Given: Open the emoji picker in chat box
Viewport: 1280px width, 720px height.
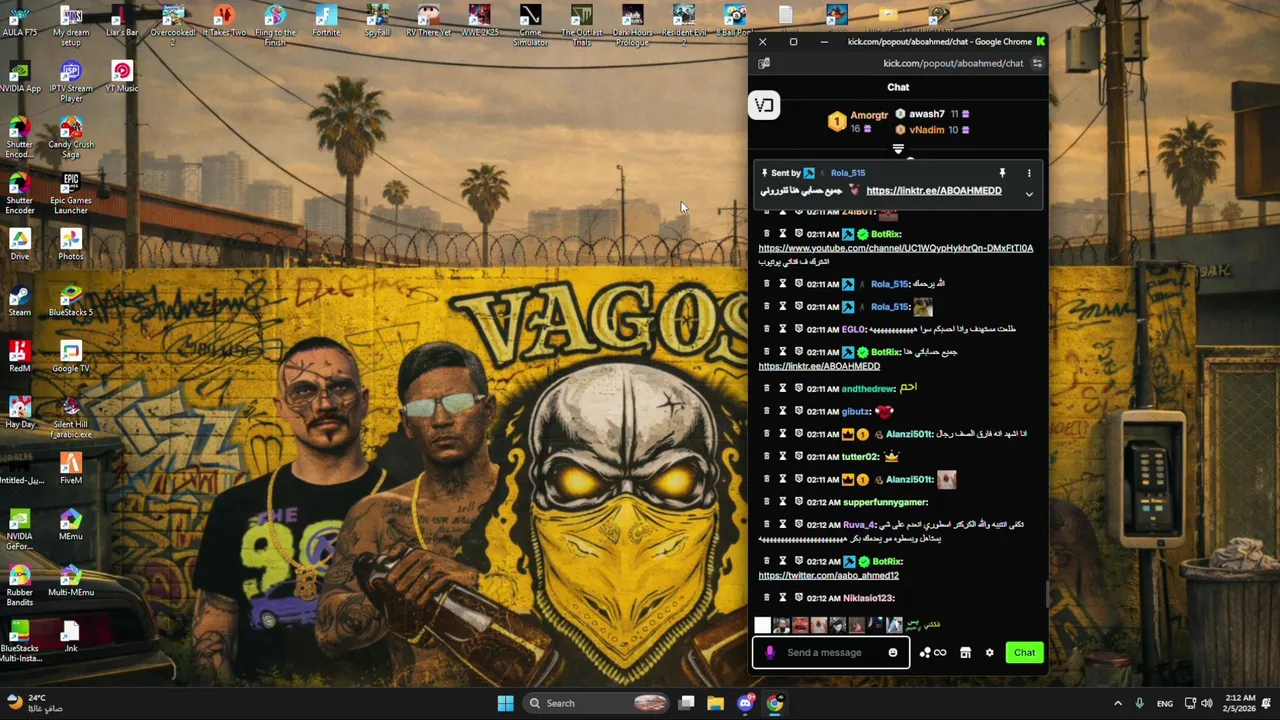Looking at the screenshot, I should [893, 653].
